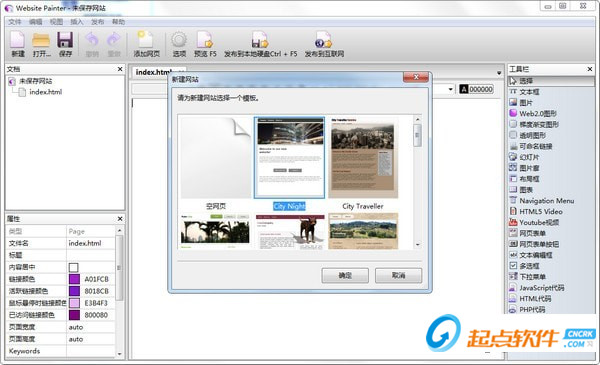Open the tab list dropdown arrow
The image size is (600, 365).
[x=499, y=73]
